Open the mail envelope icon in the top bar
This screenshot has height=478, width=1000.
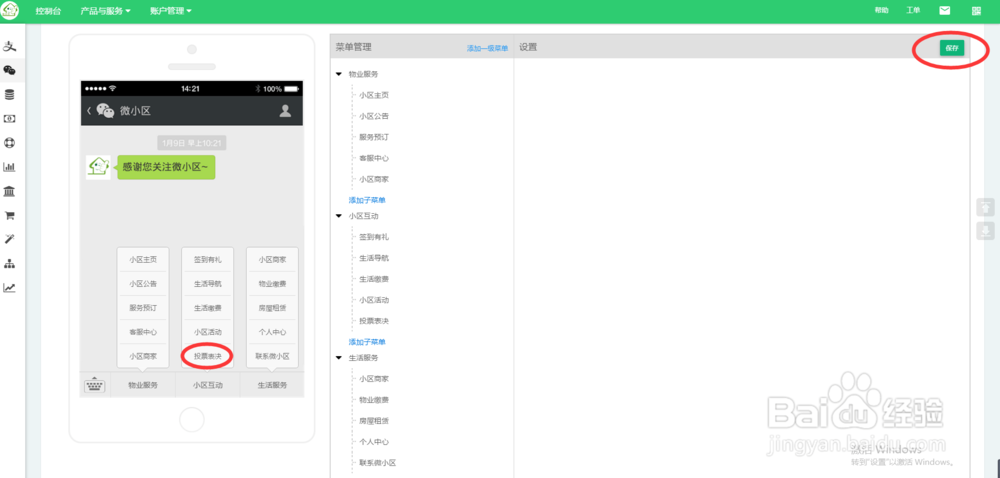(945, 11)
